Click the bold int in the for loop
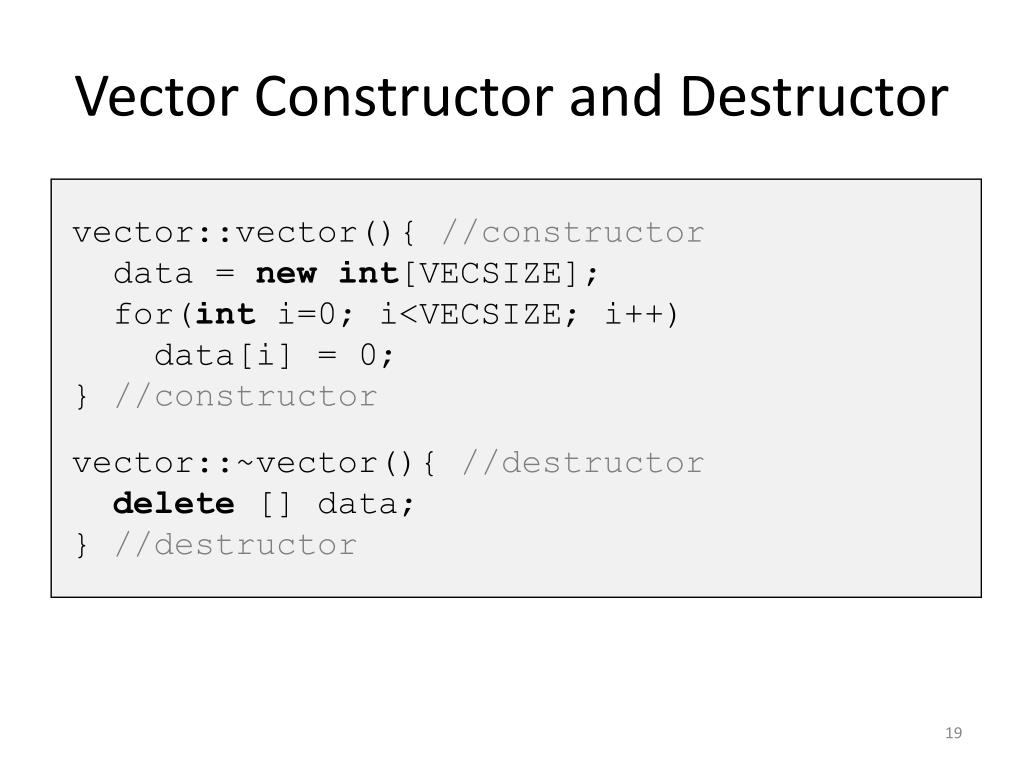This screenshot has width=1024, height=768. [x=225, y=314]
